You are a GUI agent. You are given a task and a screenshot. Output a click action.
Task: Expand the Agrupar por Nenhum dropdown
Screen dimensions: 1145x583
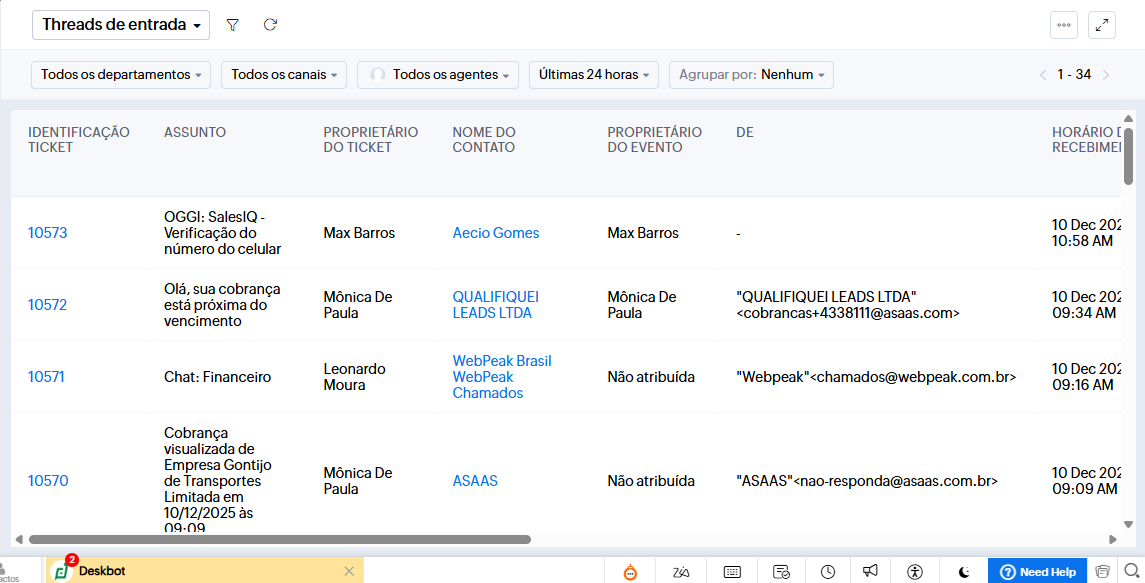pos(751,75)
